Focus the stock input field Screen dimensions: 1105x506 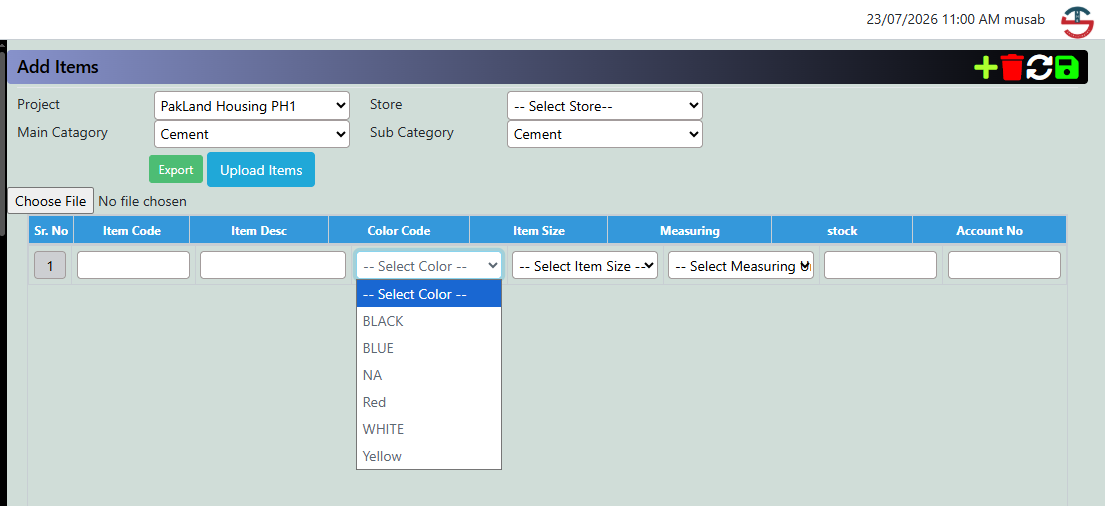880,265
